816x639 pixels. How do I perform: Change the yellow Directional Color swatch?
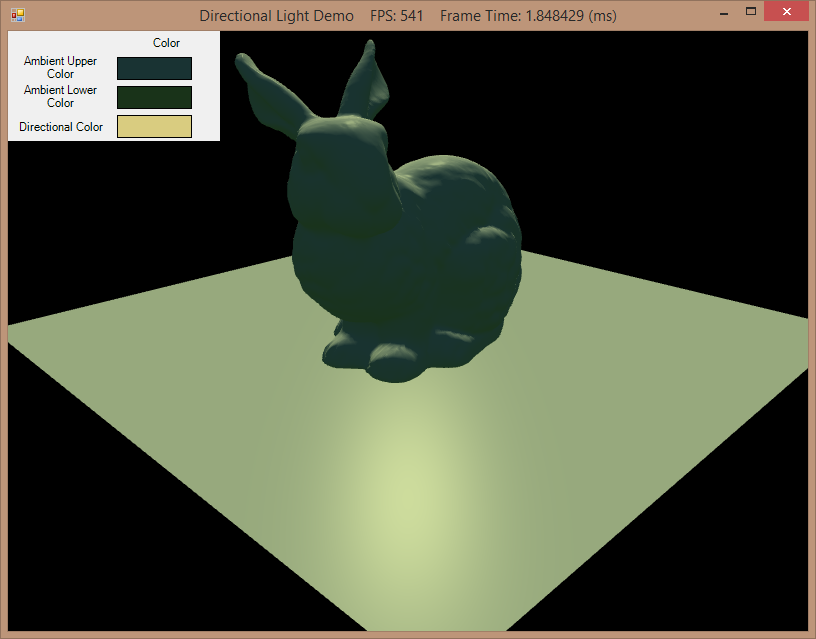pos(154,126)
